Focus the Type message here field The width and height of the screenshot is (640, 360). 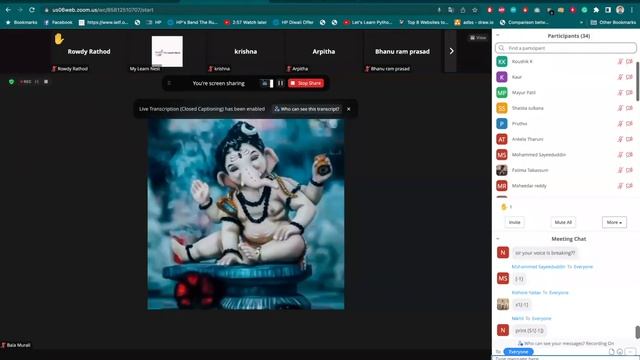click(565, 358)
